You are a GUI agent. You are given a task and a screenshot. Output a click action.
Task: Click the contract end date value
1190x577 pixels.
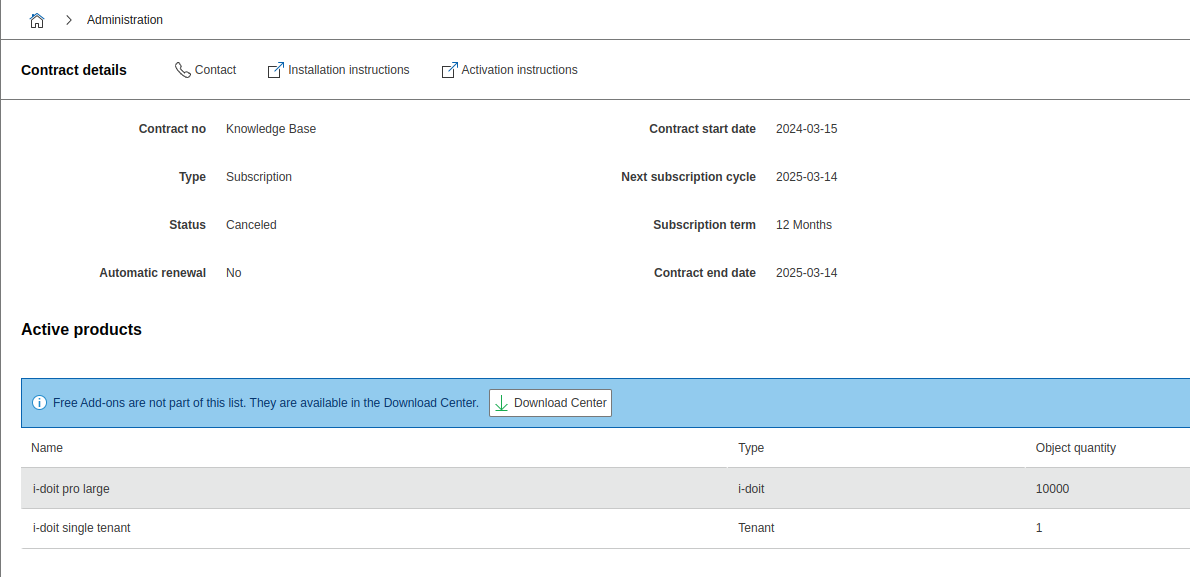pyautogui.click(x=807, y=273)
